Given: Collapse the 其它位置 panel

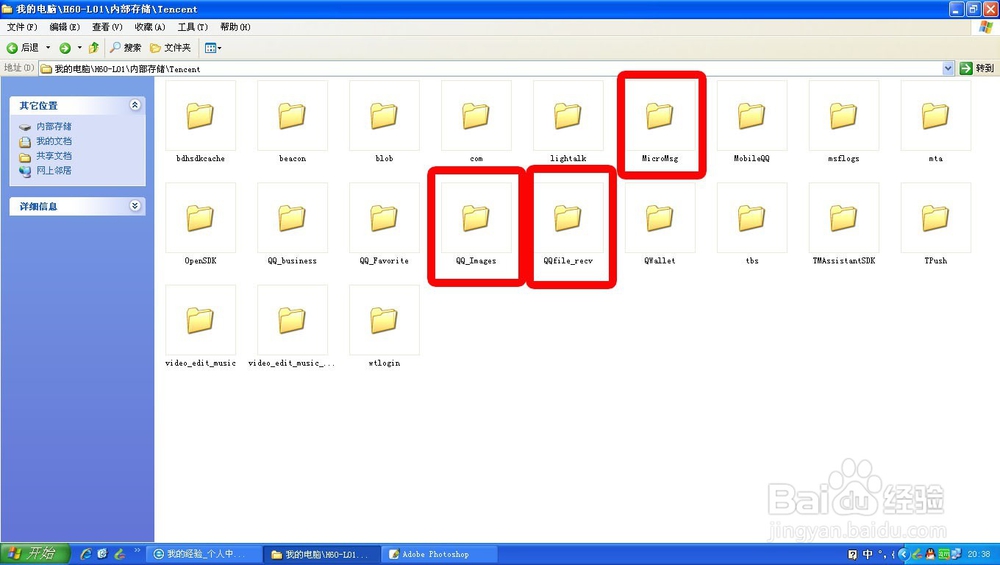Looking at the screenshot, I should click(x=135, y=105).
